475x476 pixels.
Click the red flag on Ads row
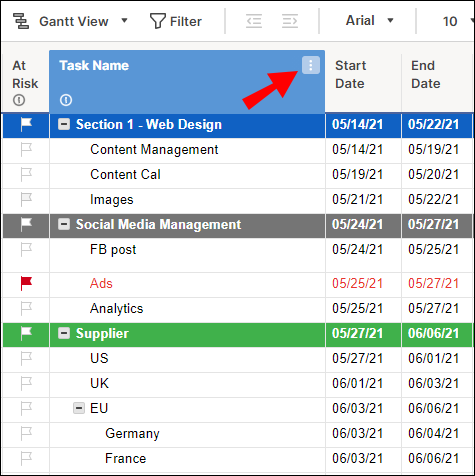[x=26, y=283]
